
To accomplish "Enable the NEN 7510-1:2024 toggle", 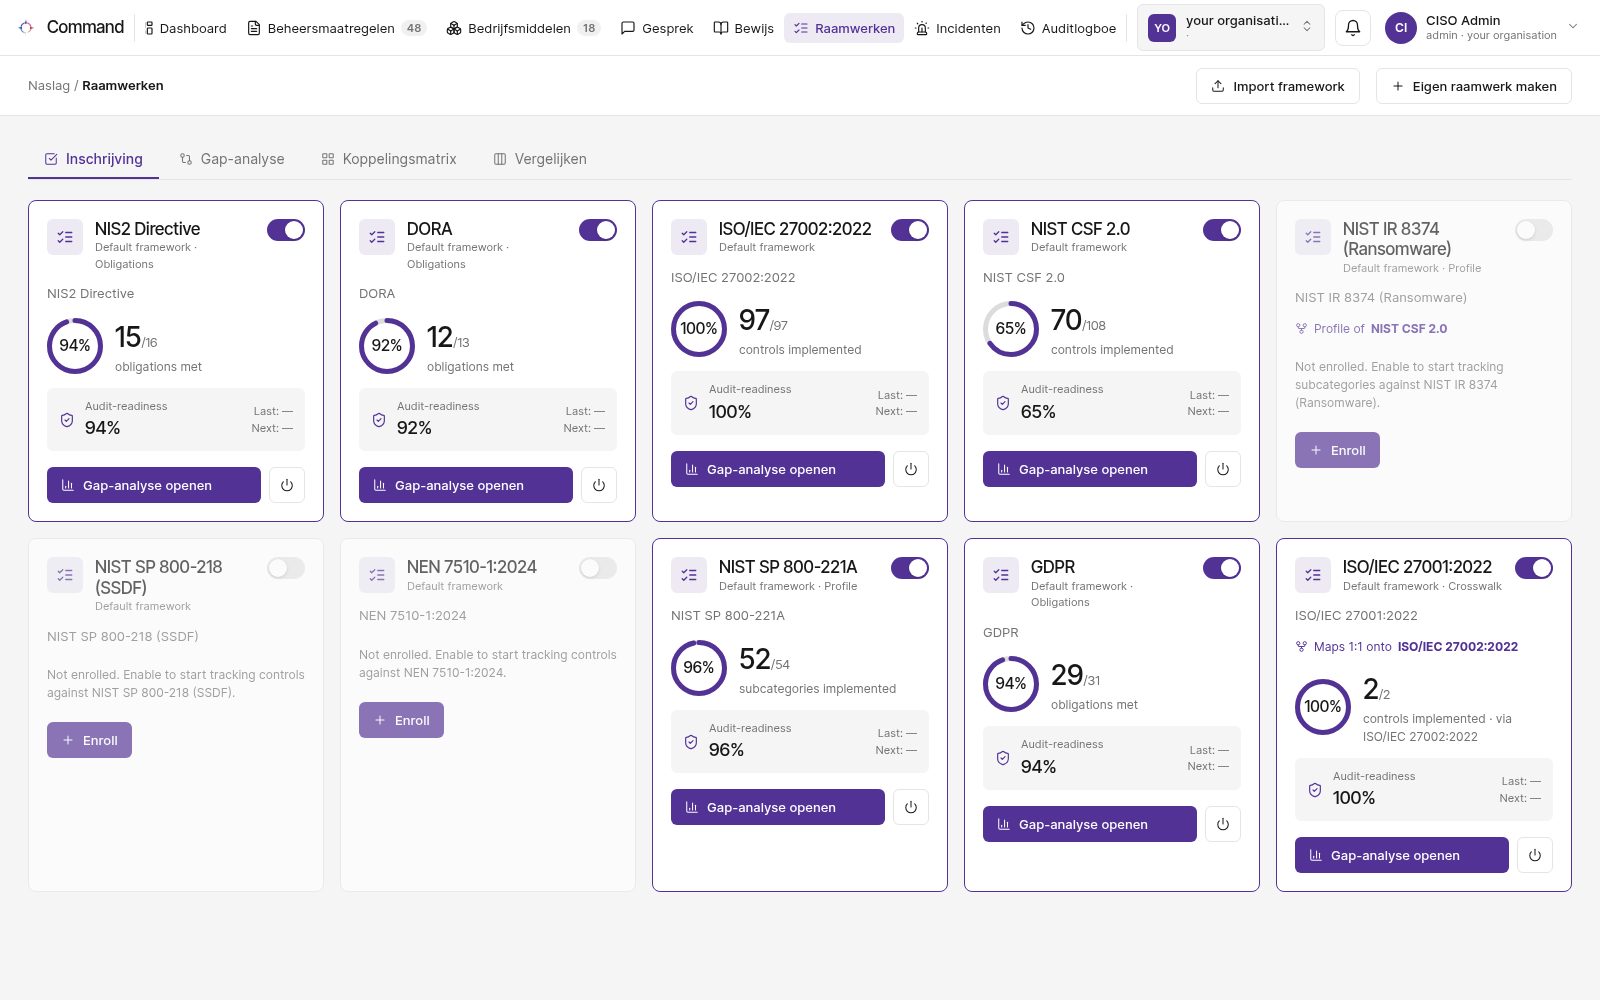I will [598, 568].
